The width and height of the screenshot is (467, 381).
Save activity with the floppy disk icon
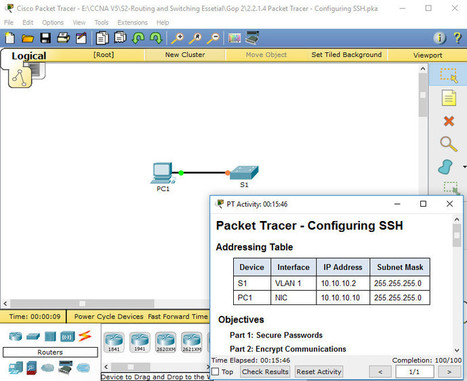tap(45, 38)
